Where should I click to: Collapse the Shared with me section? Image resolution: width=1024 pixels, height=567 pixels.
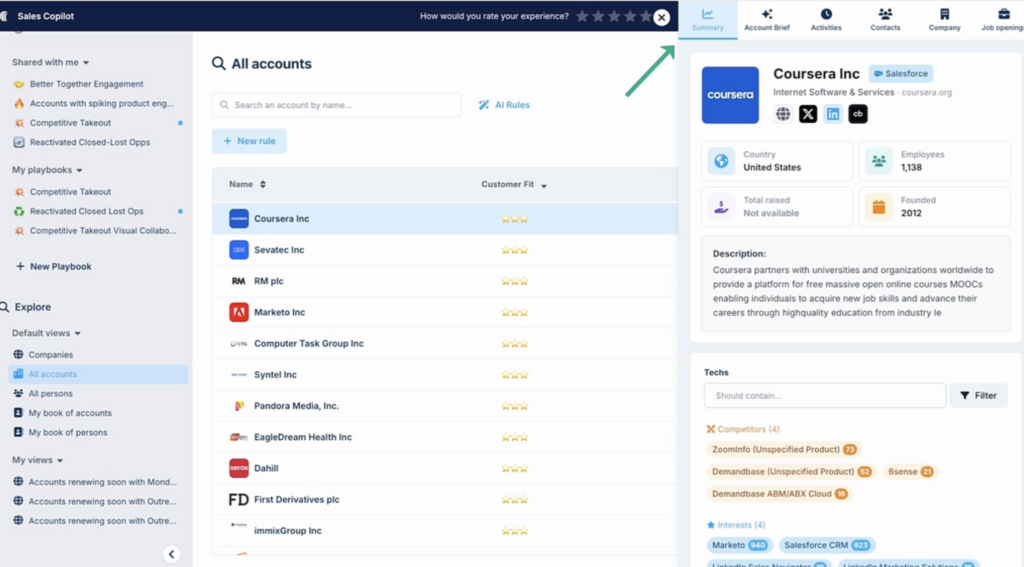tap(50, 62)
